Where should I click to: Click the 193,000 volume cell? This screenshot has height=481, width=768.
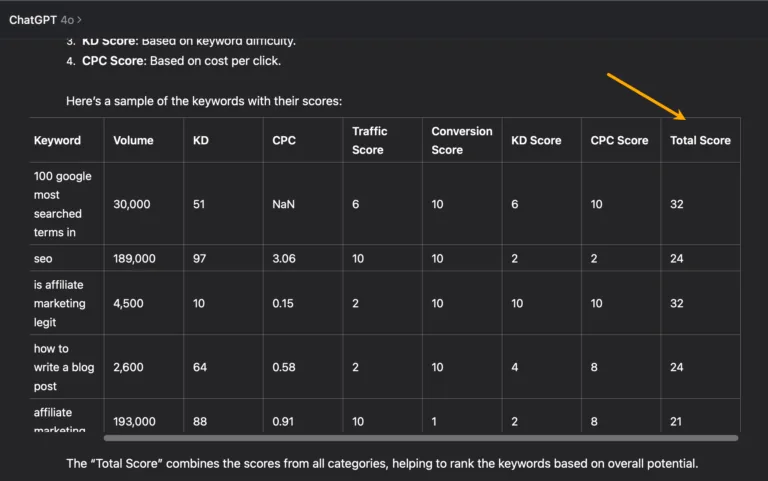pyautogui.click(x=134, y=421)
